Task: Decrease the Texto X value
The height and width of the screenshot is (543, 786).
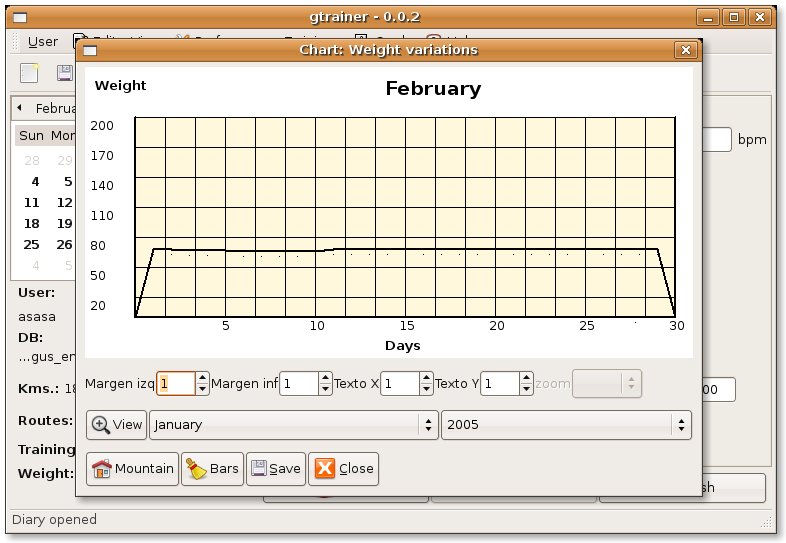Action: point(426,389)
